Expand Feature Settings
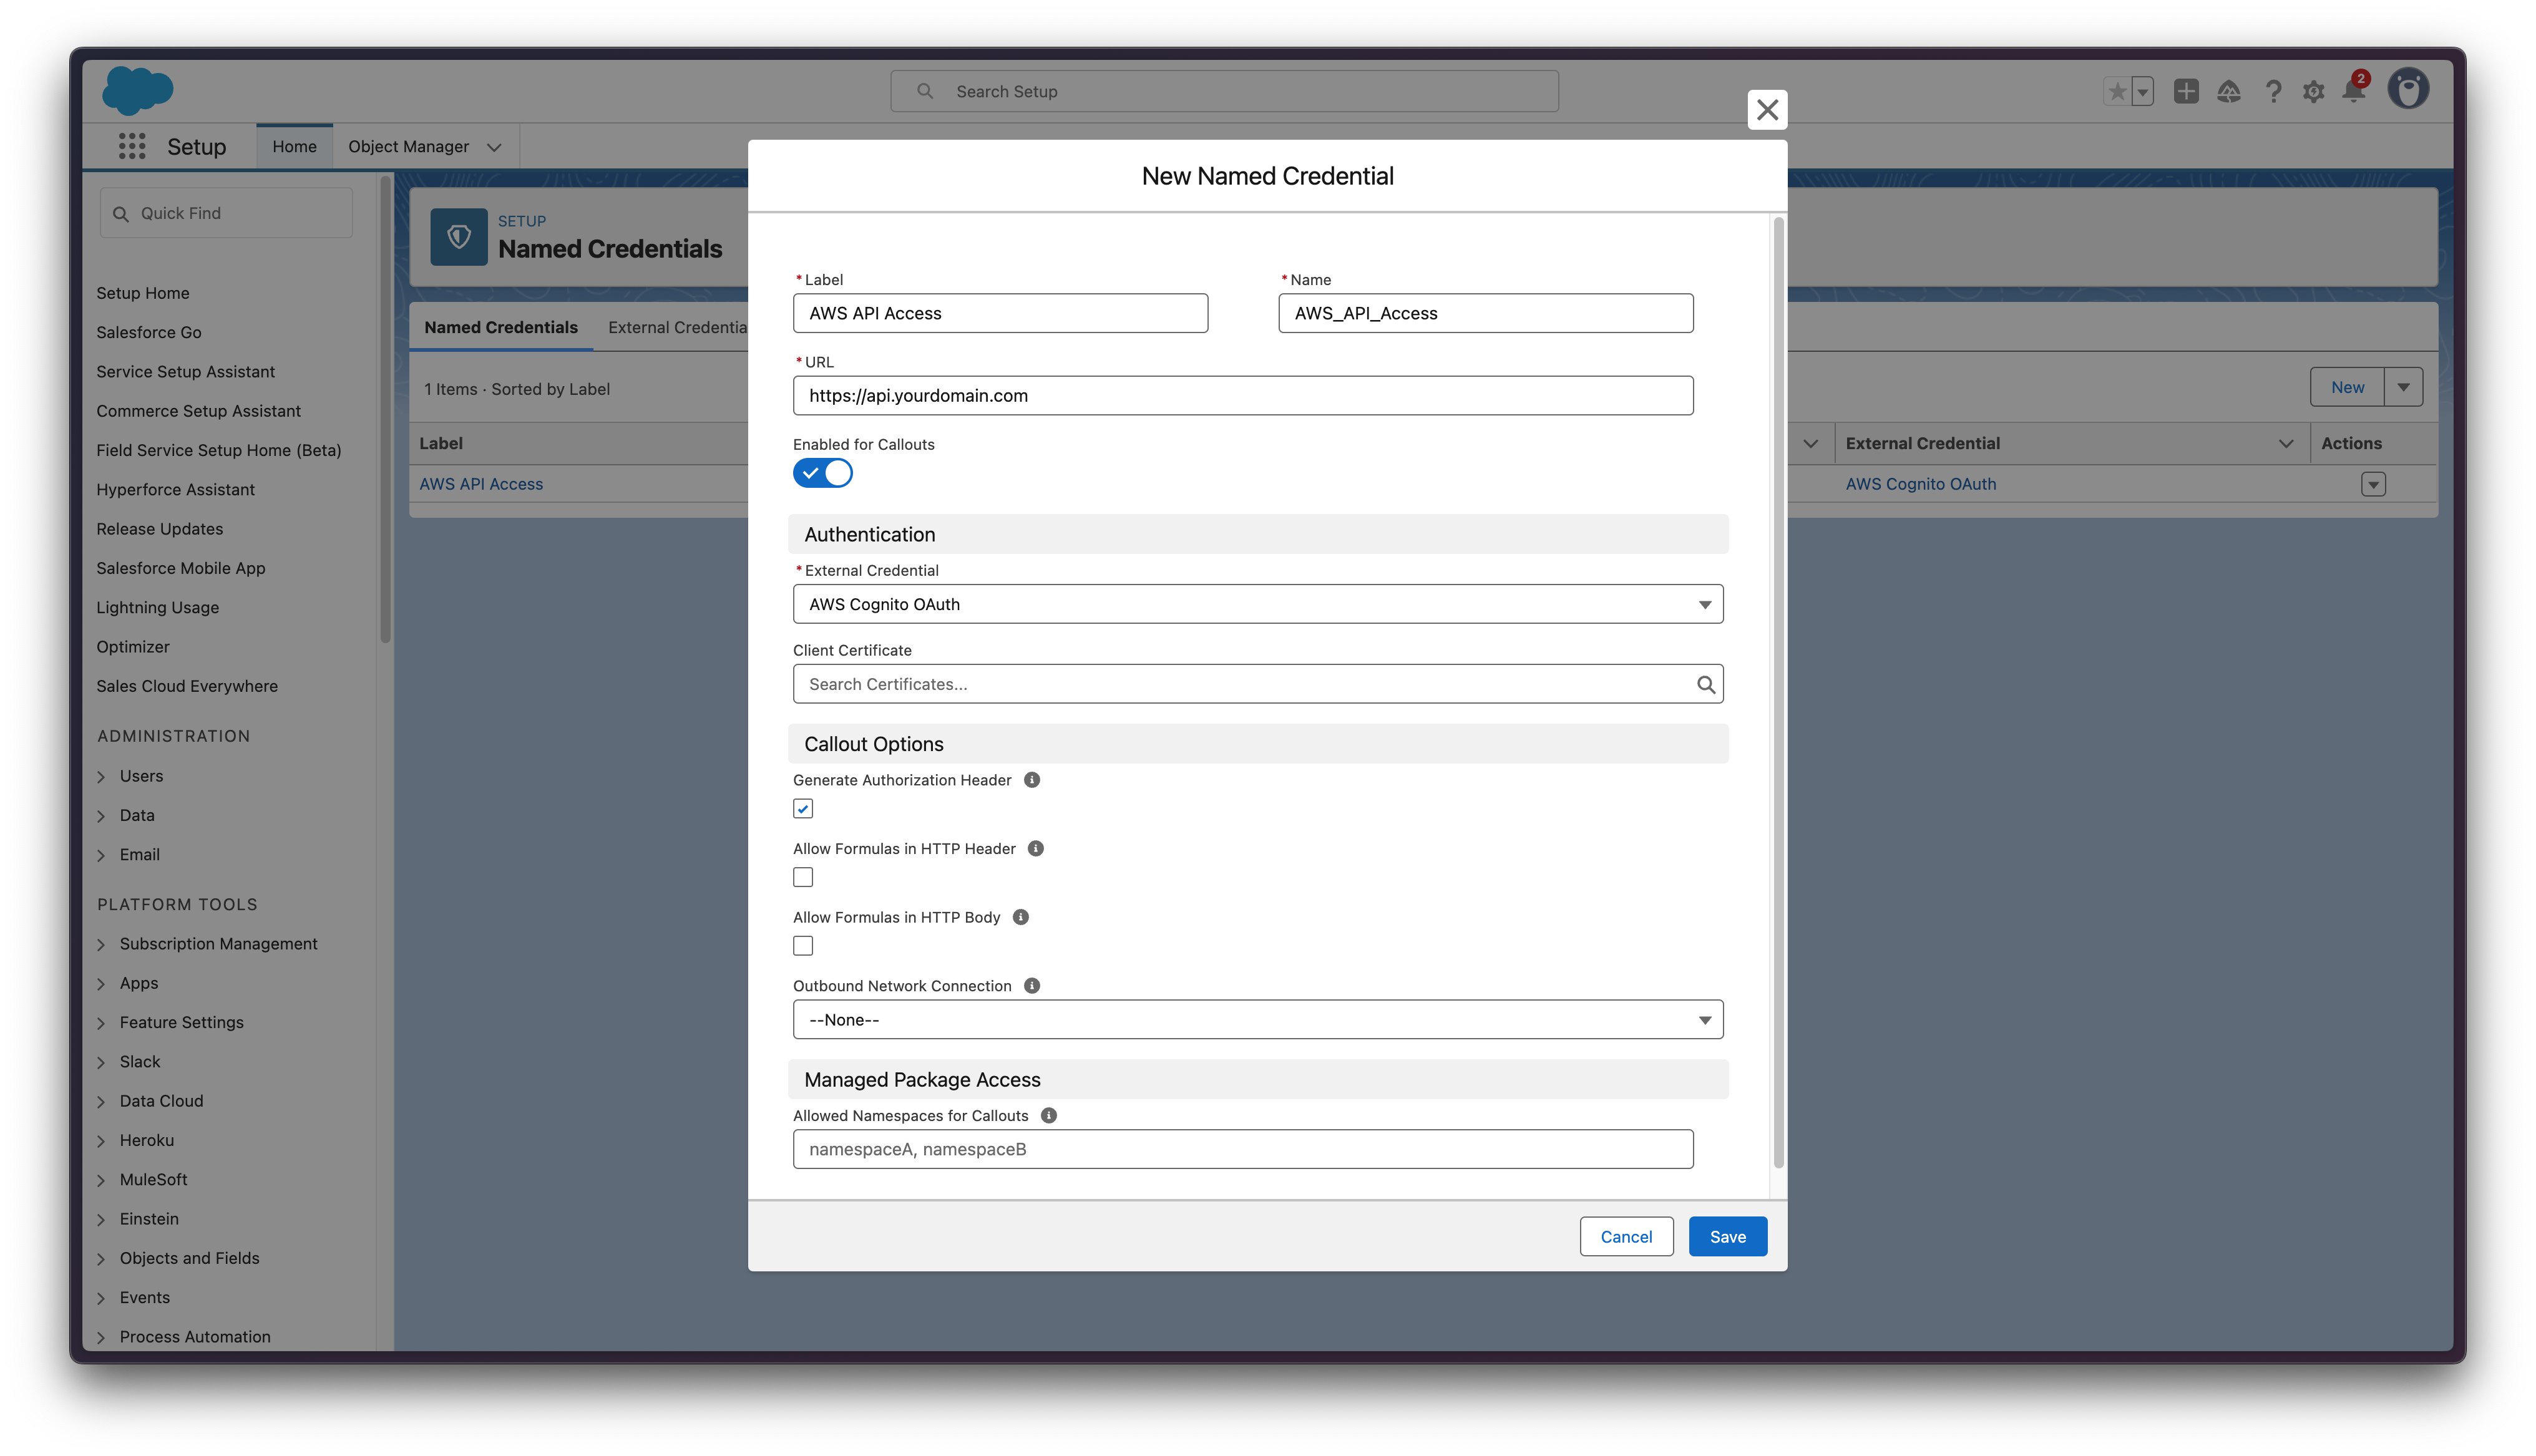The height and width of the screenshot is (1456, 2536). point(101,1022)
